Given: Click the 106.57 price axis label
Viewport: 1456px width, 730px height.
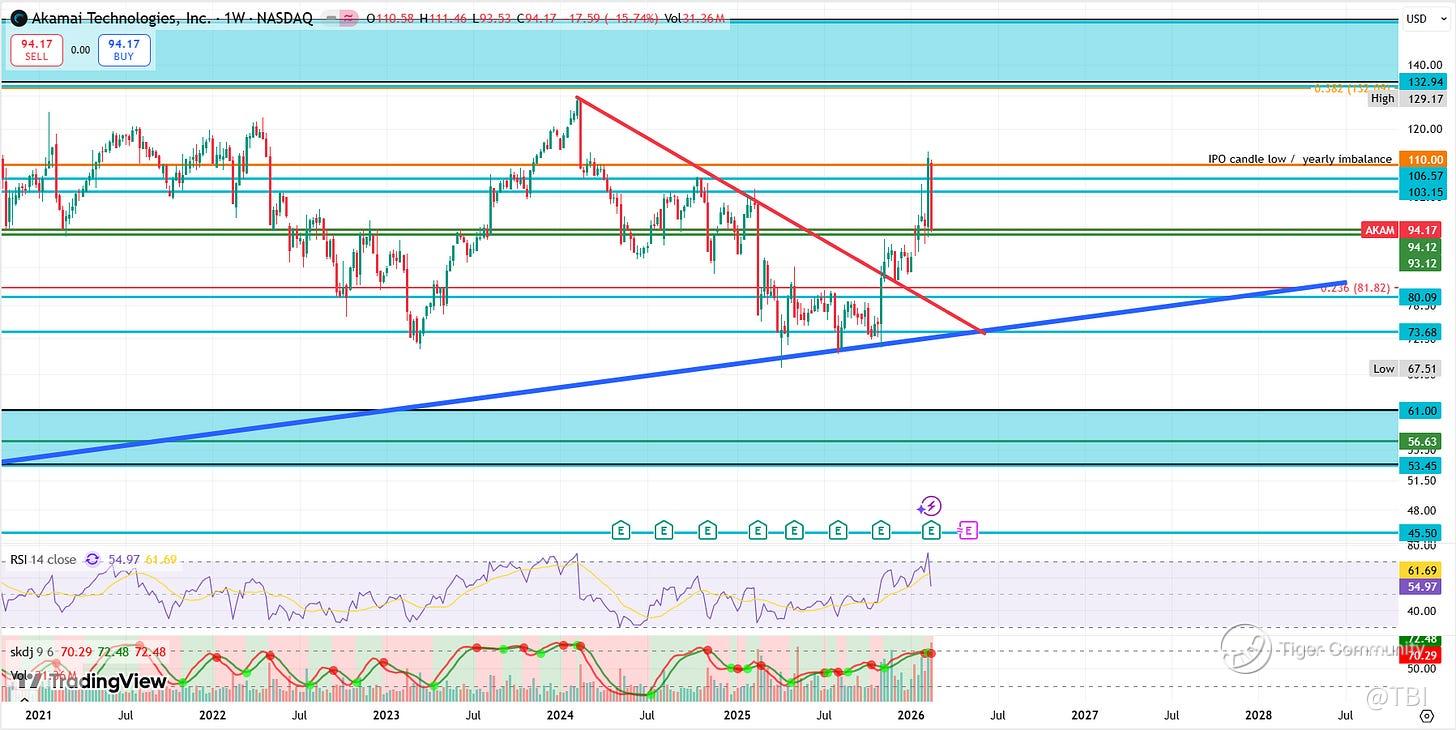Looking at the screenshot, I should pyautogui.click(x=1423, y=175).
